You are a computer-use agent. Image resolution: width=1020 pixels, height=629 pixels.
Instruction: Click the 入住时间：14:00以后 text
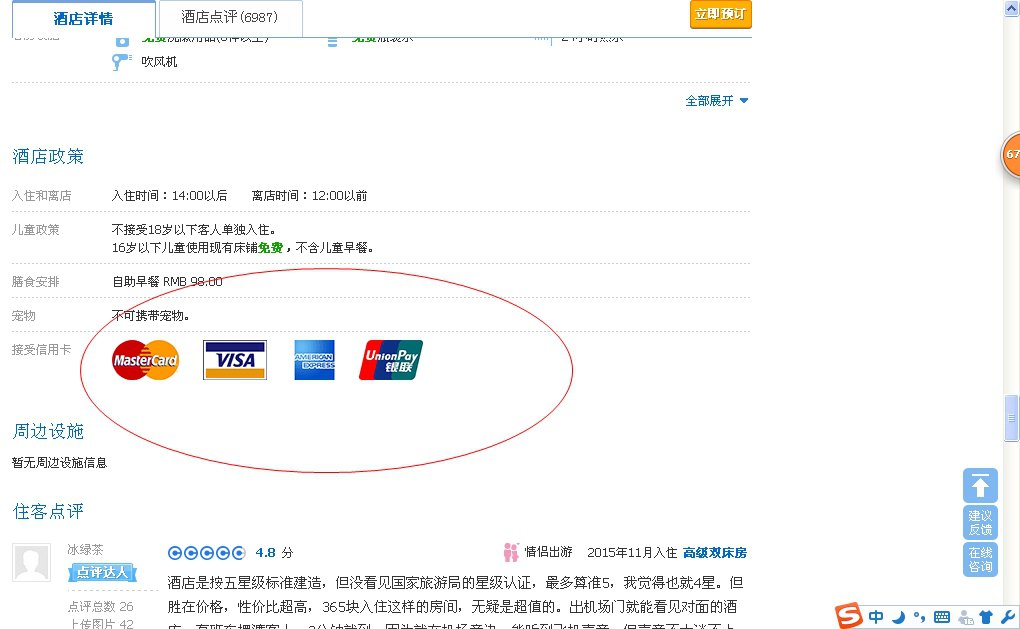[169, 196]
